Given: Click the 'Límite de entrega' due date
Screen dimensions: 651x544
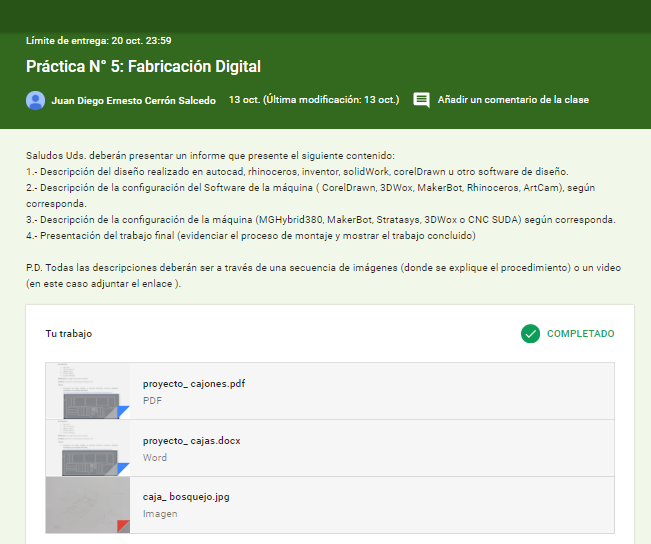Looking at the screenshot, I should coord(98,41).
